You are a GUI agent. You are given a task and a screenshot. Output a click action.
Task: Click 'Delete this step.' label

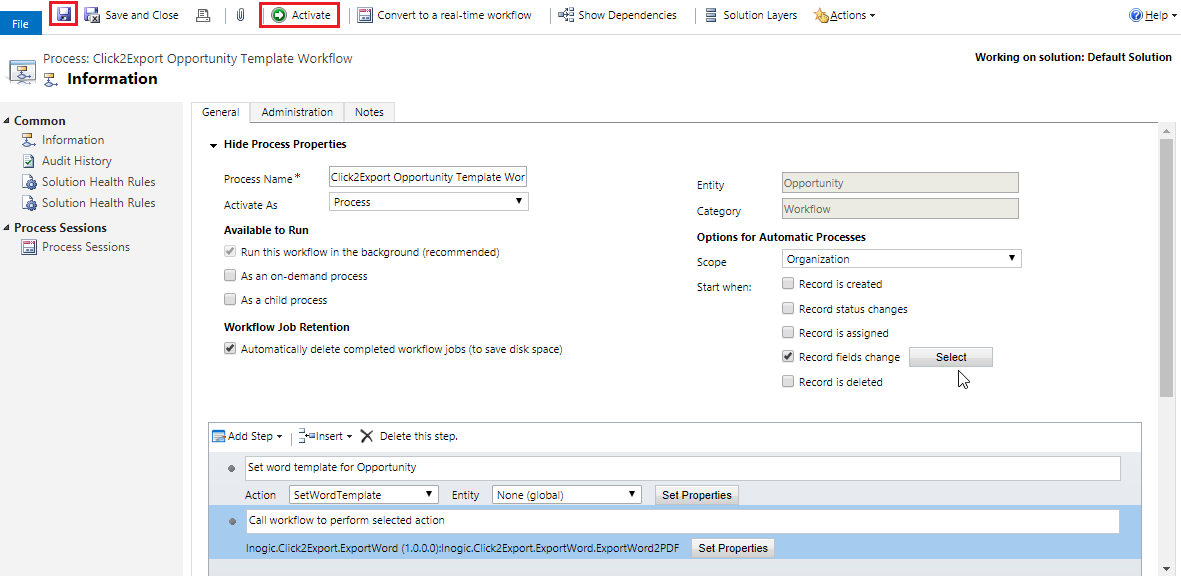point(418,436)
